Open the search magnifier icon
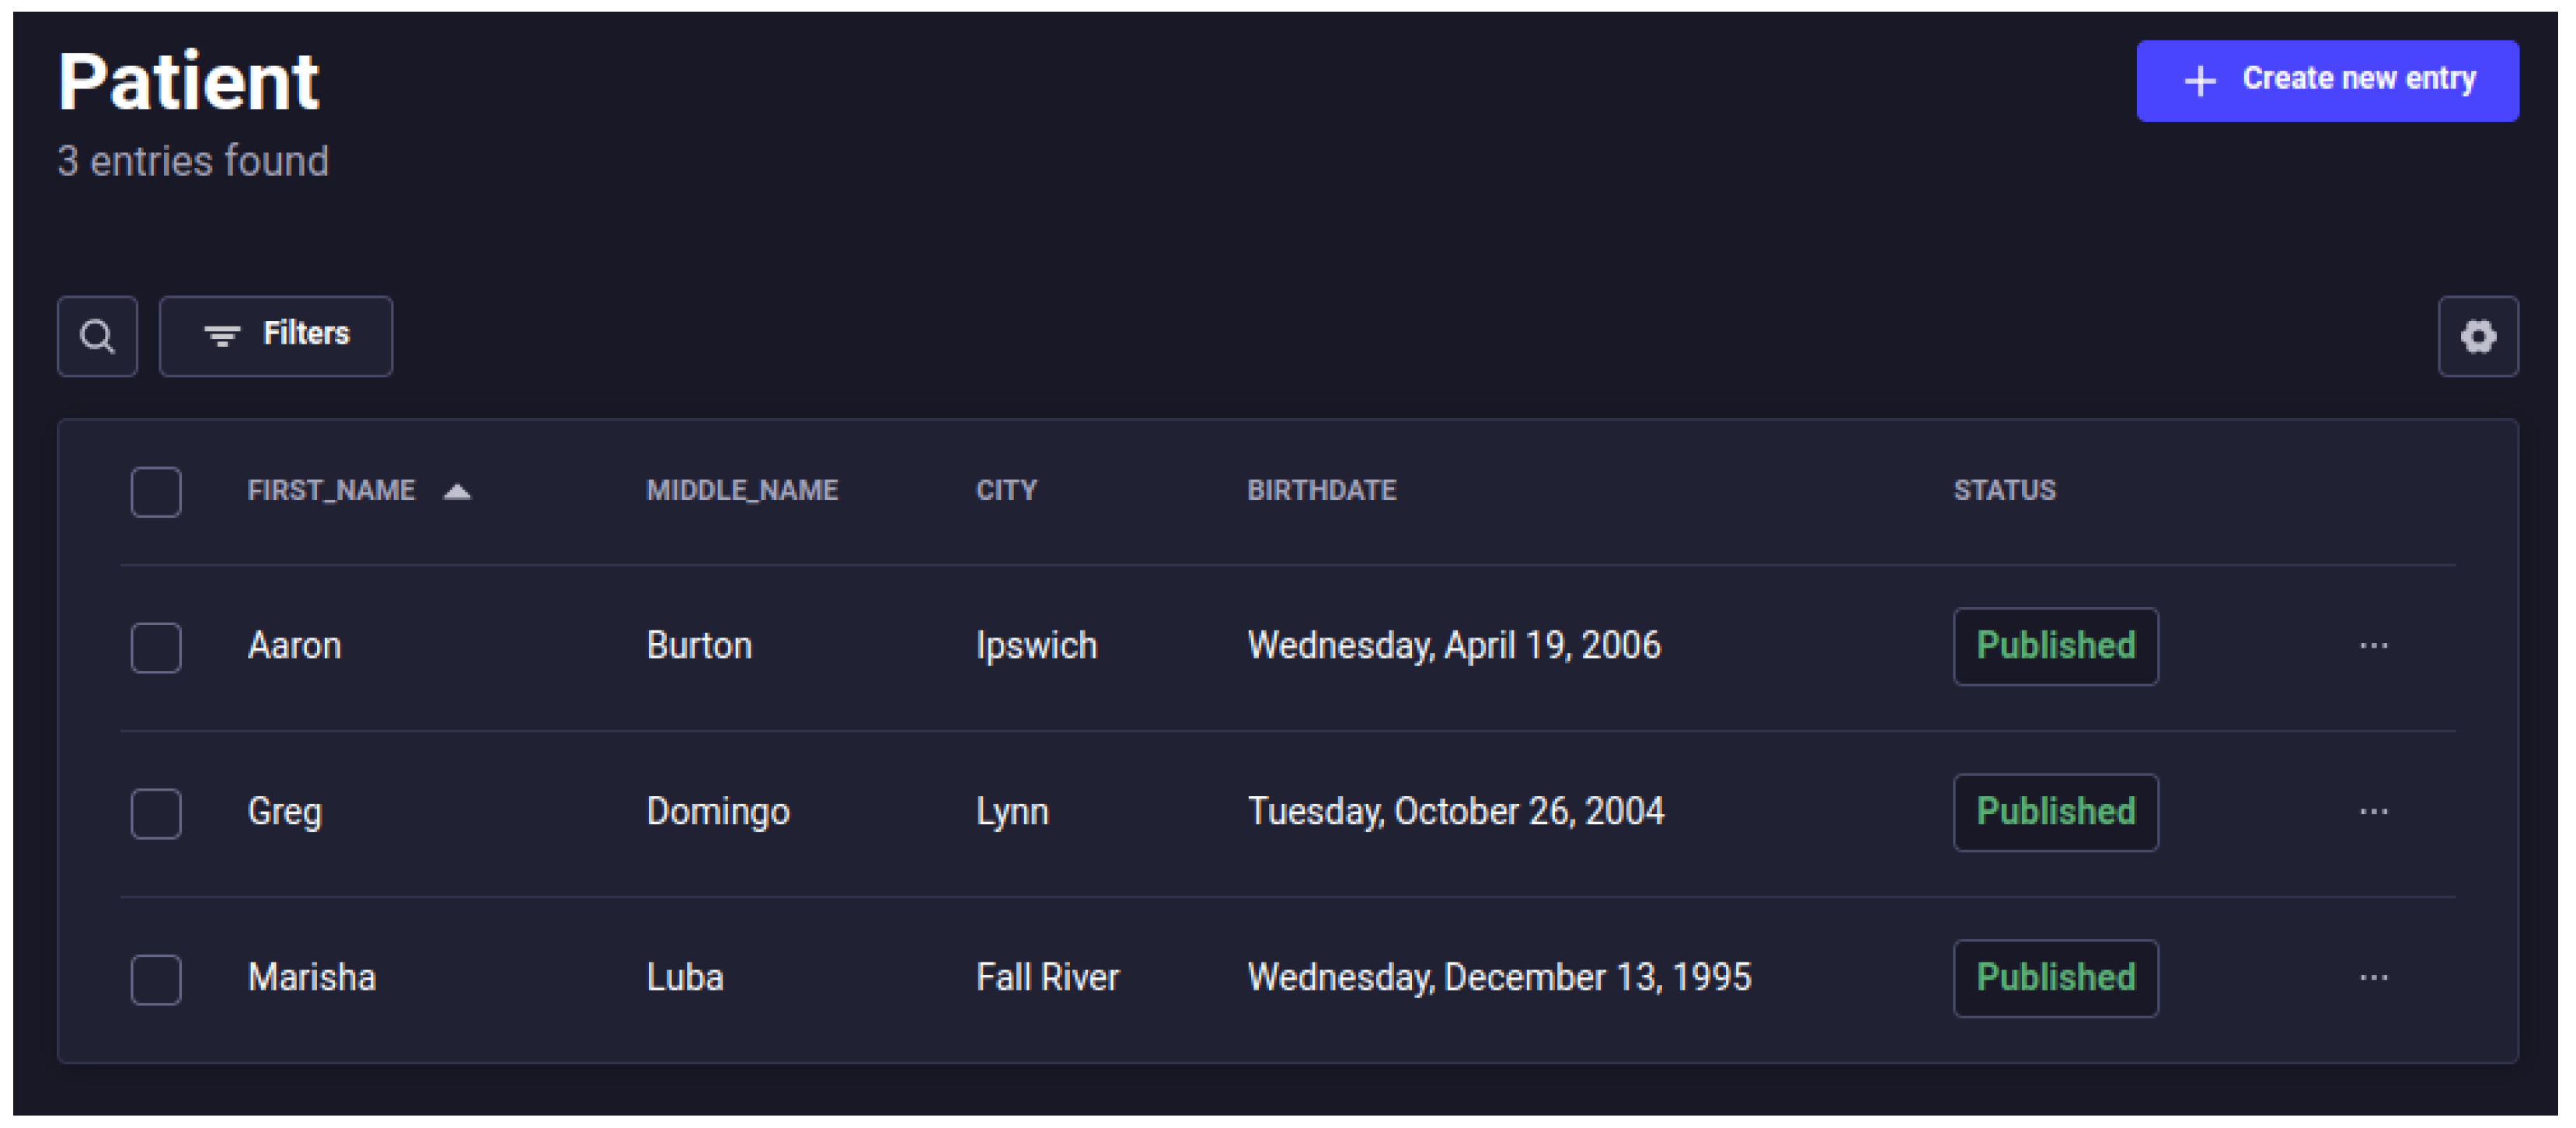Image resolution: width=2576 pixels, height=1128 pixels. pos(97,336)
